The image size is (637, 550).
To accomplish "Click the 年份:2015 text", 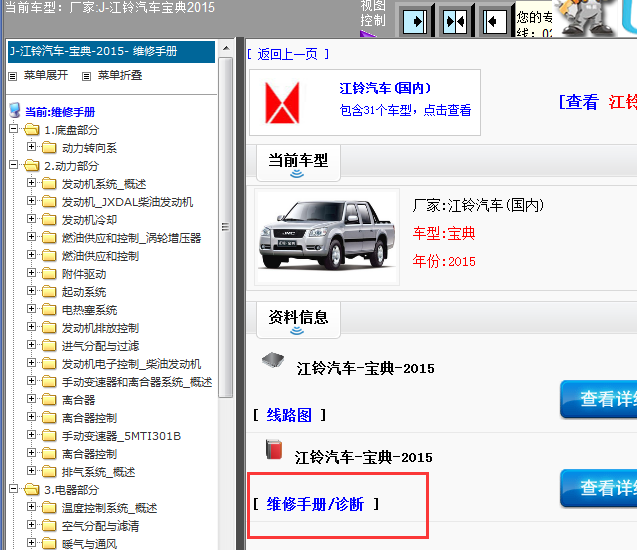I will (x=444, y=261).
